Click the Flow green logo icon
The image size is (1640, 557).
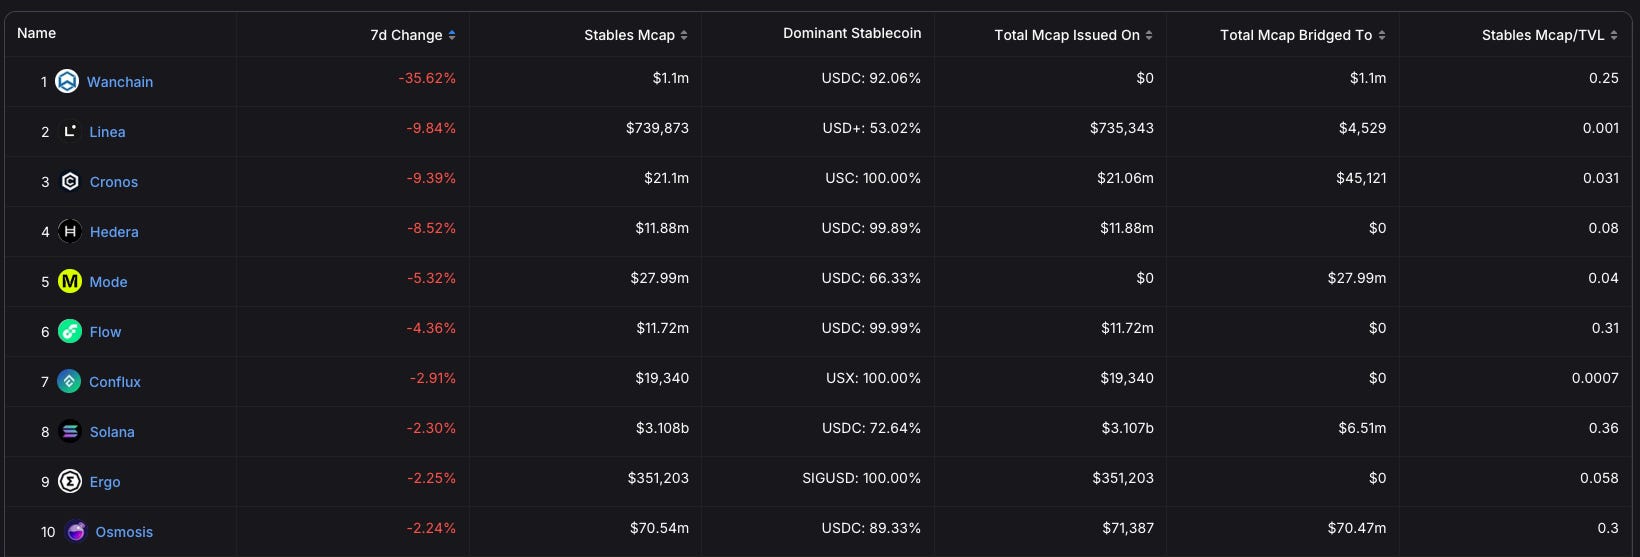pyautogui.click(x=70, y=332)
